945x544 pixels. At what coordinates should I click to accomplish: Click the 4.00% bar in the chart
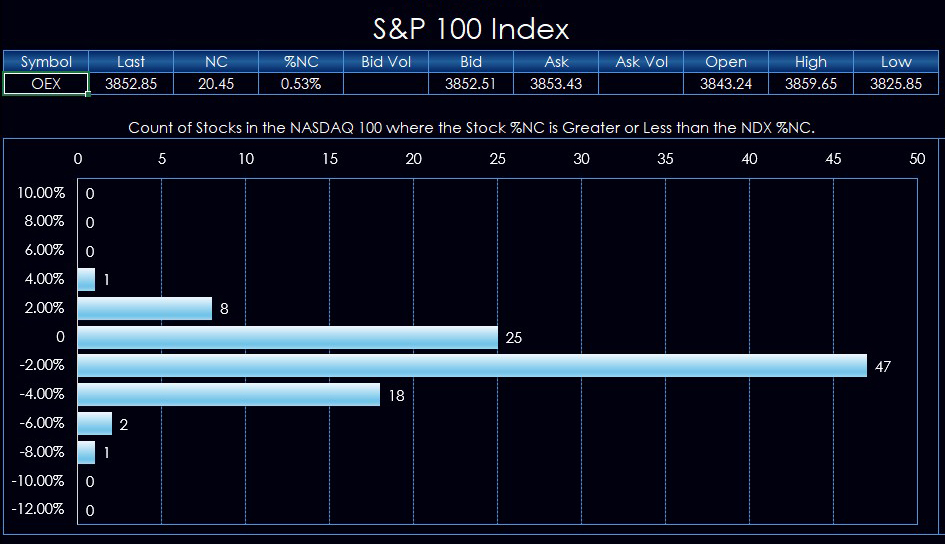[86, 280]
